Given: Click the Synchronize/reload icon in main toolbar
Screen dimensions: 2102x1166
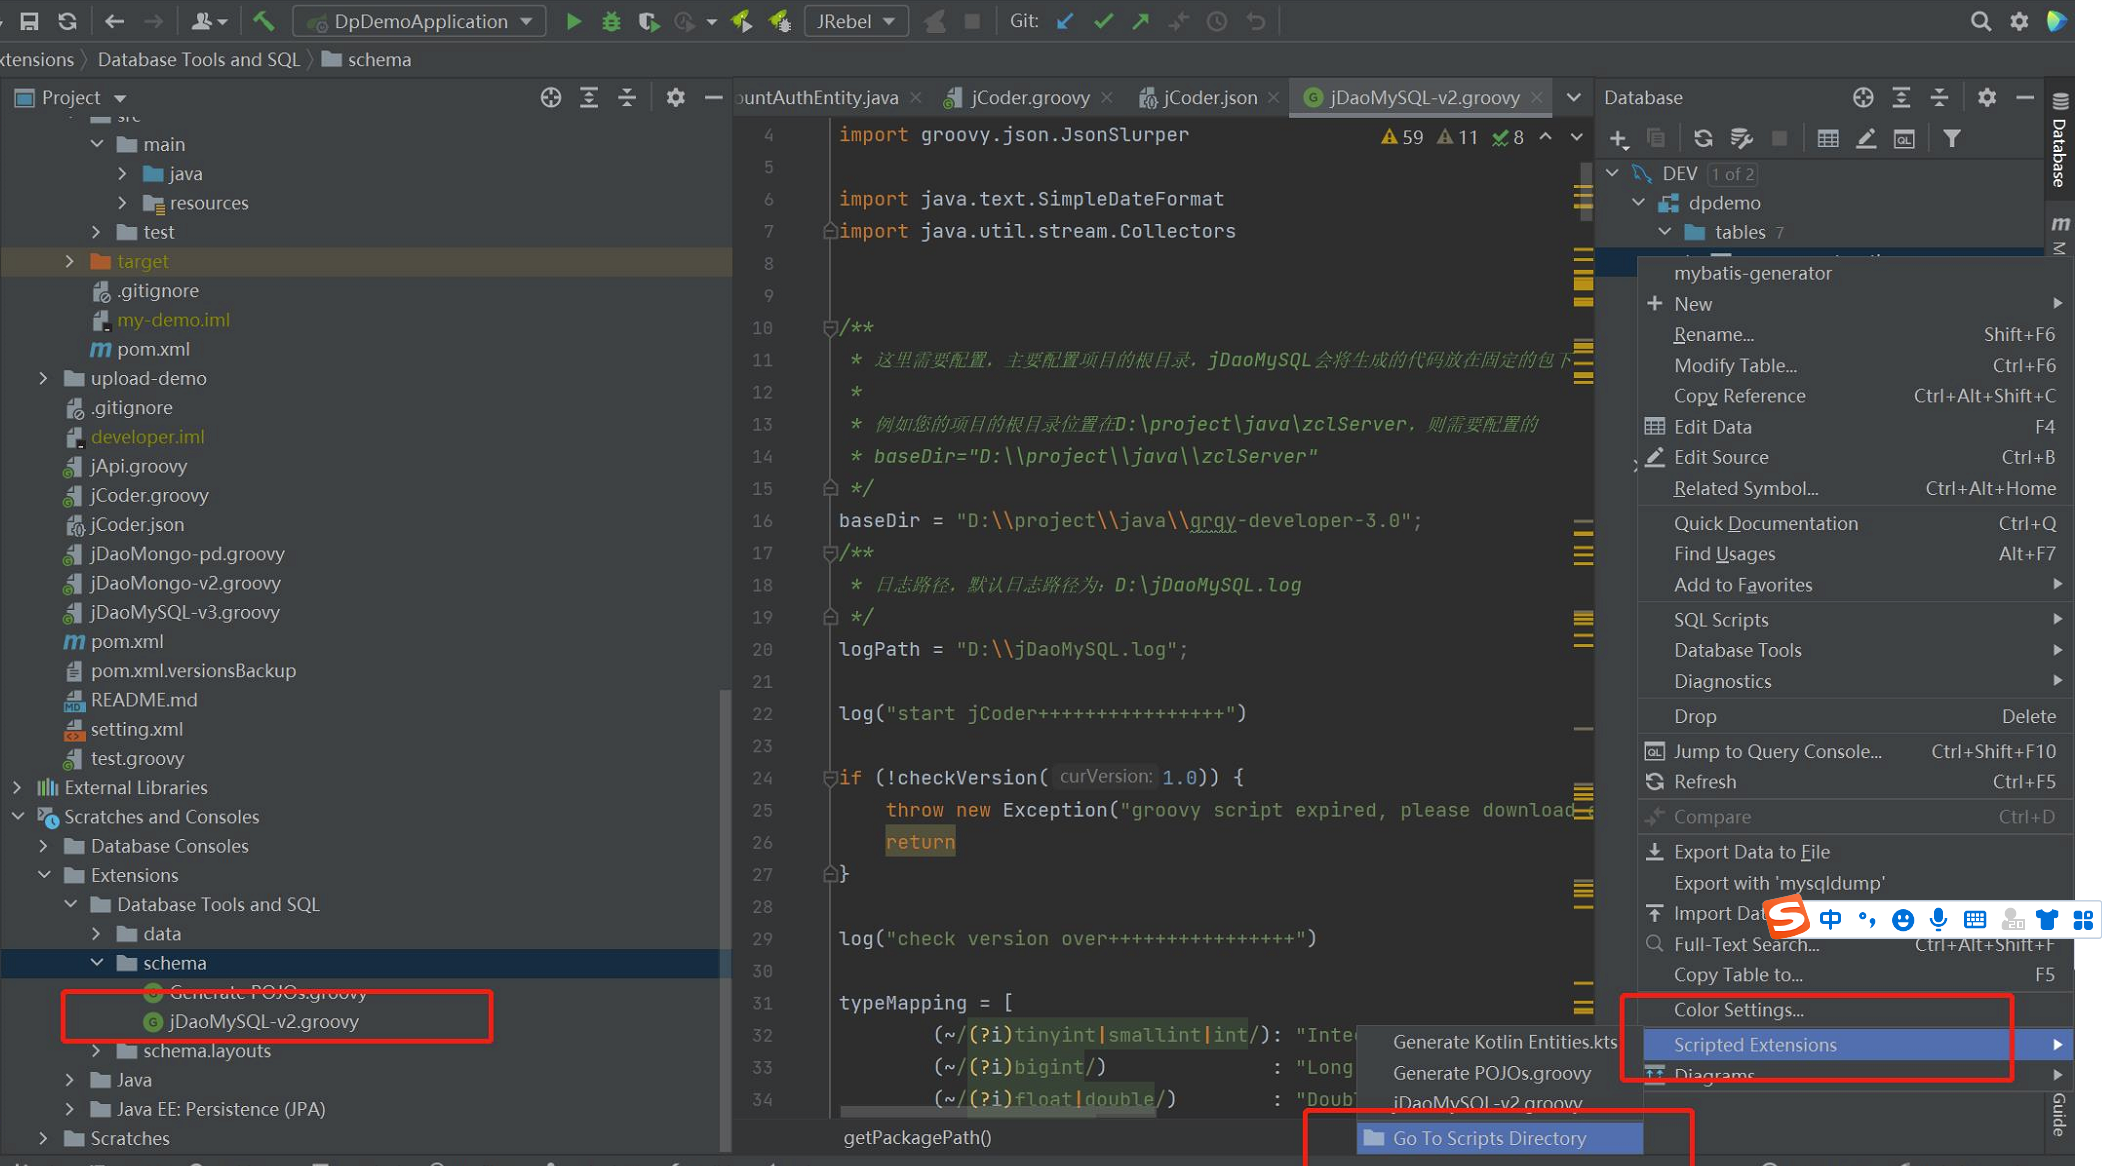Looking at the screenshot, I should click(67, 21).
